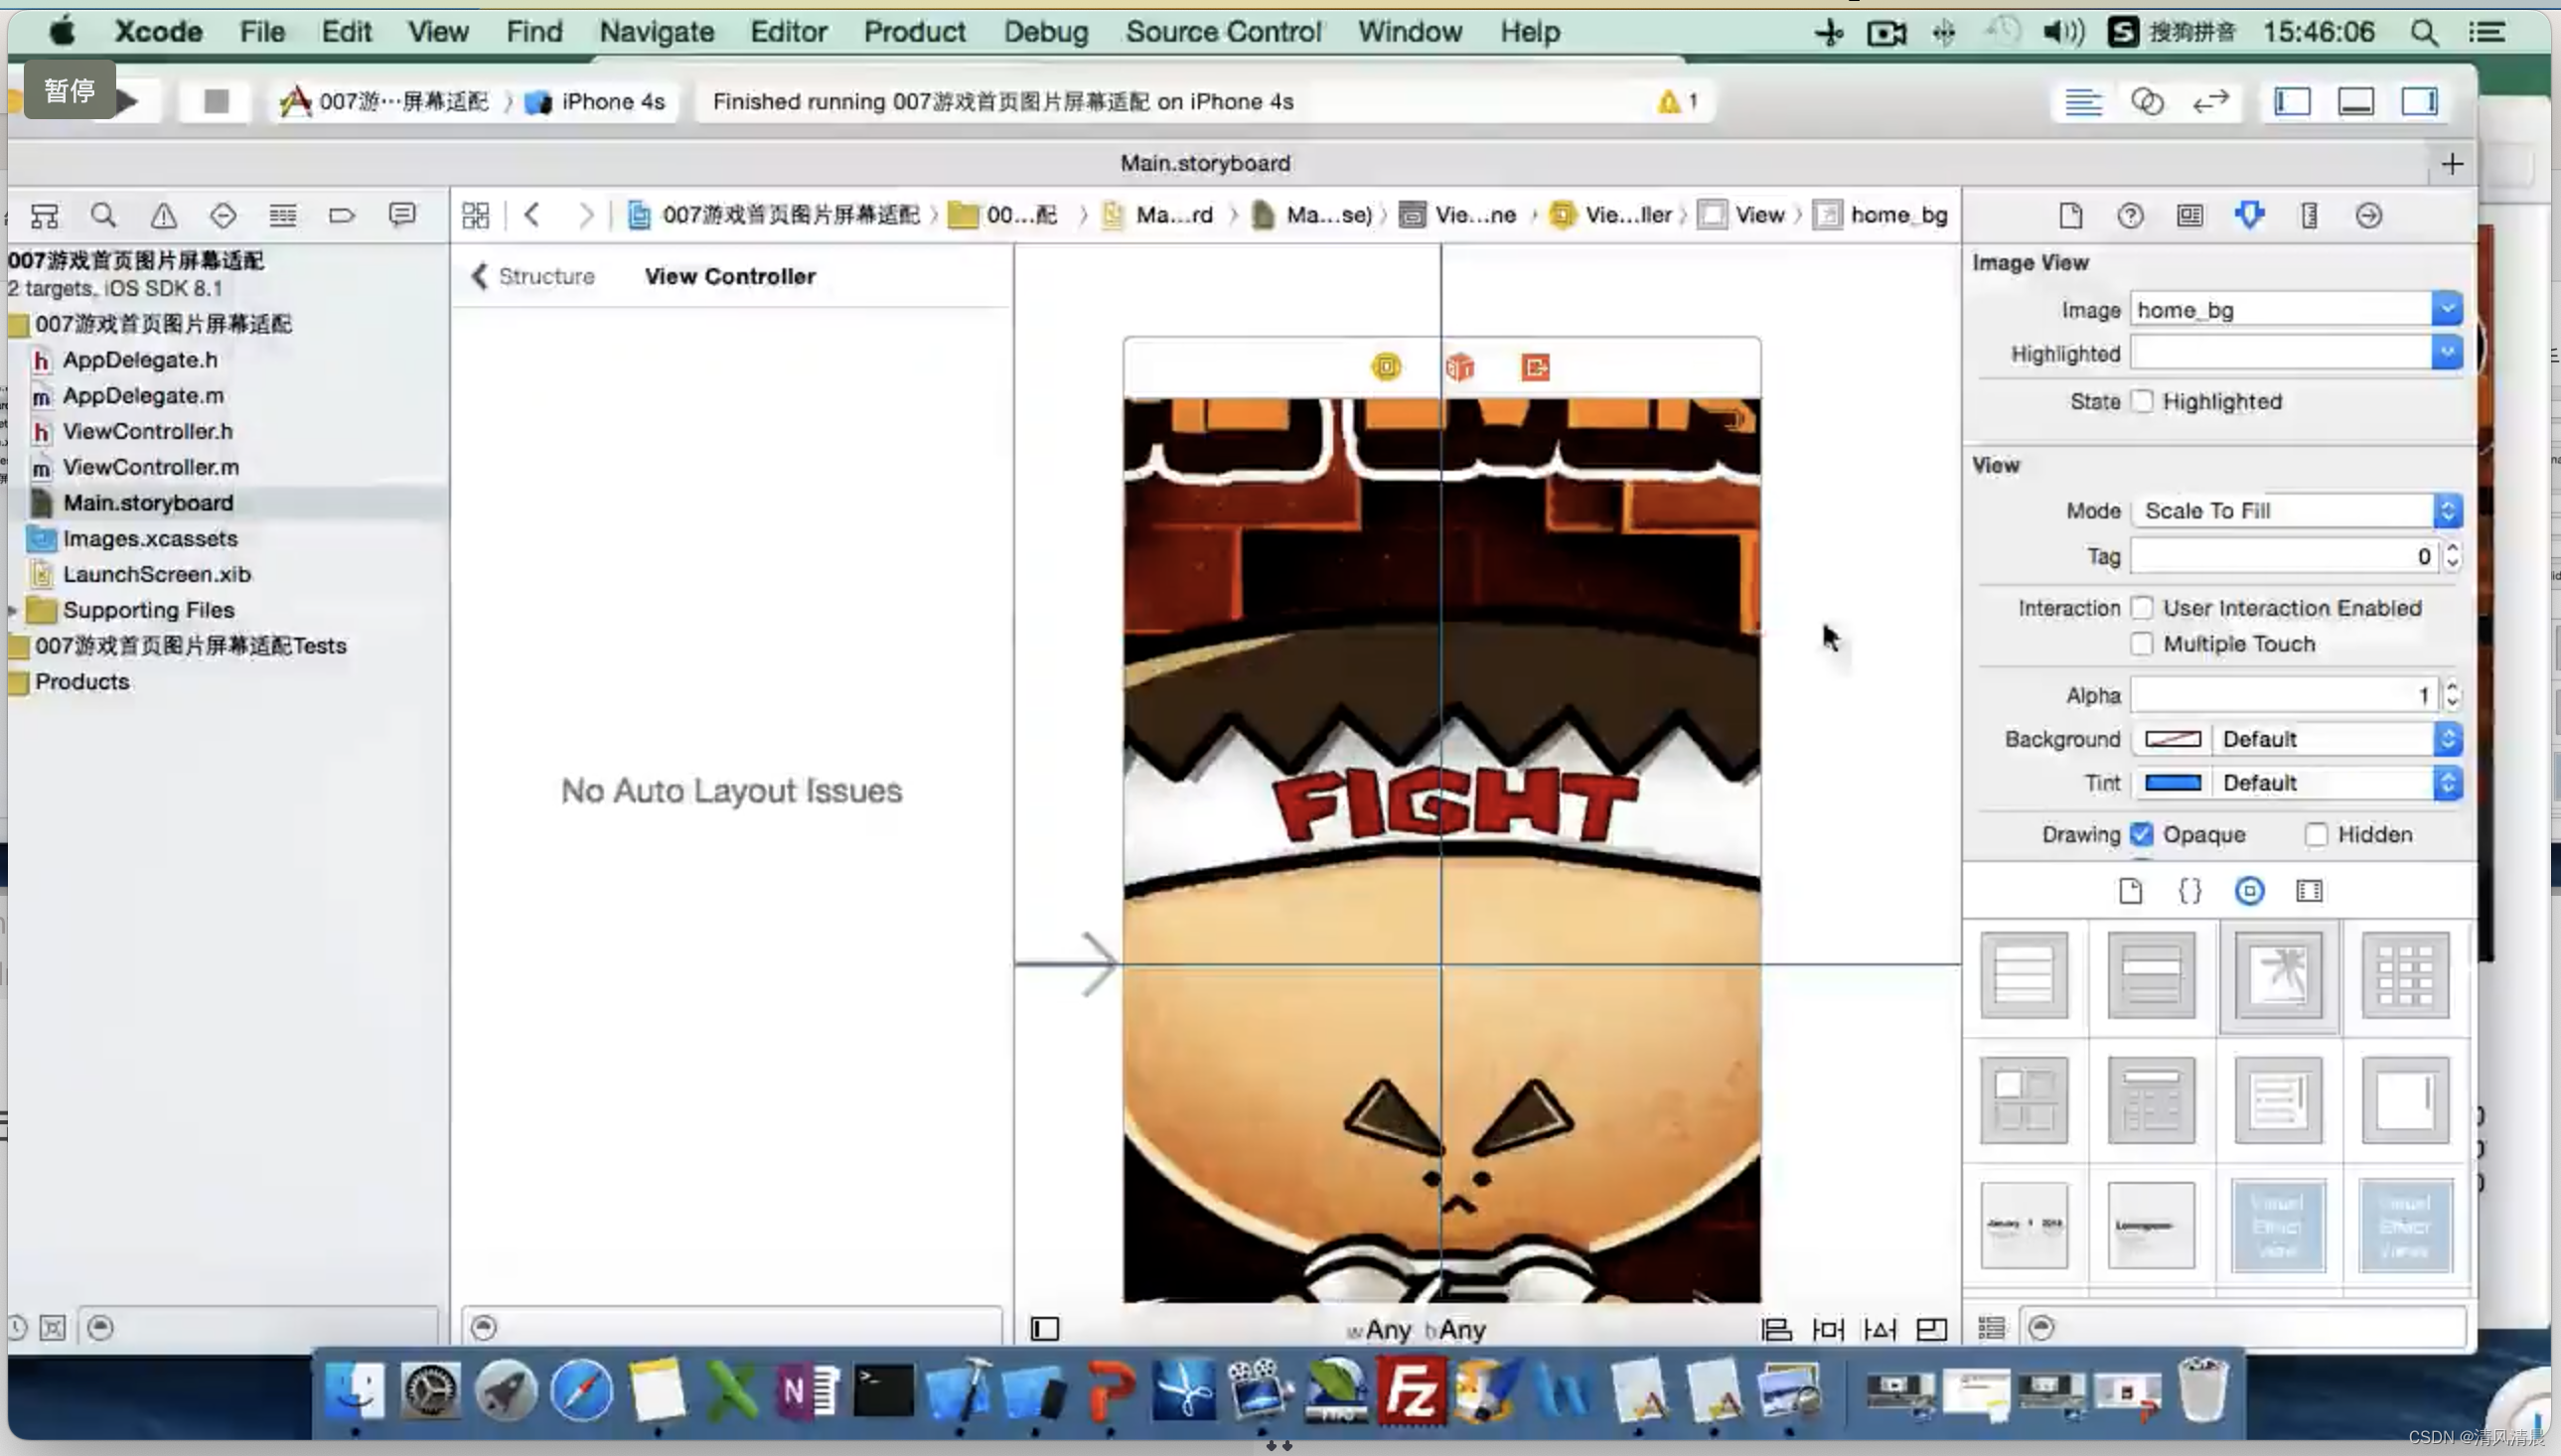Switch to Standard editor

coord(2083,101)
